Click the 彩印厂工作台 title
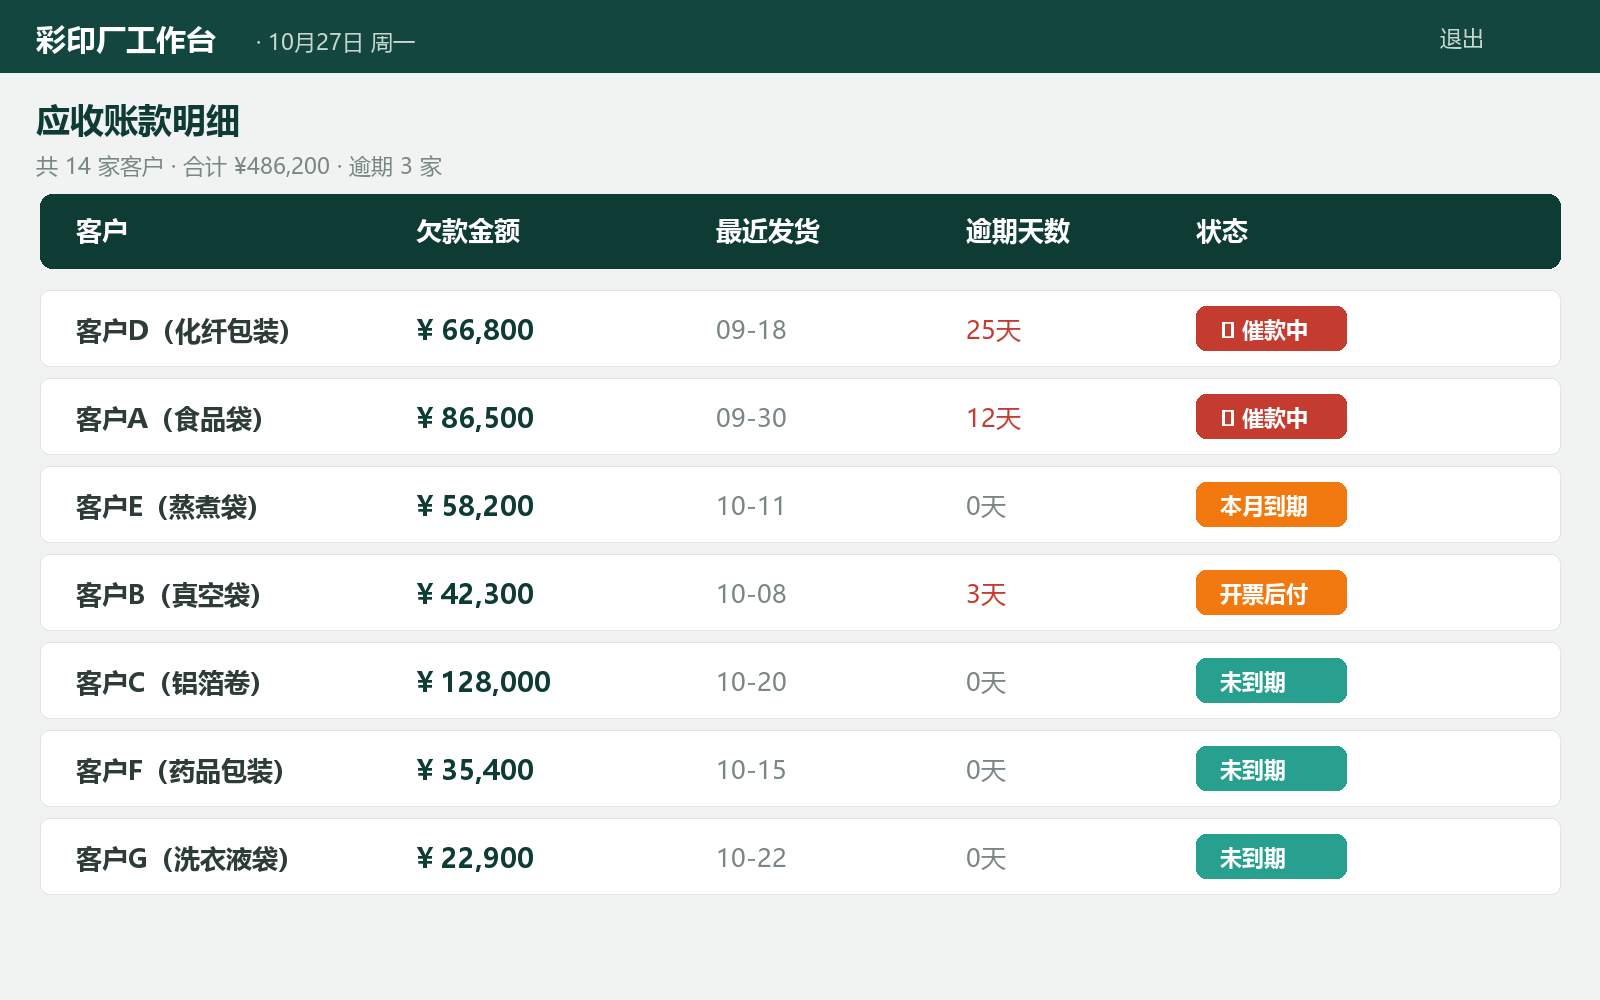1600x1000 pixels. pyautogui.click(x=126, y=40)
